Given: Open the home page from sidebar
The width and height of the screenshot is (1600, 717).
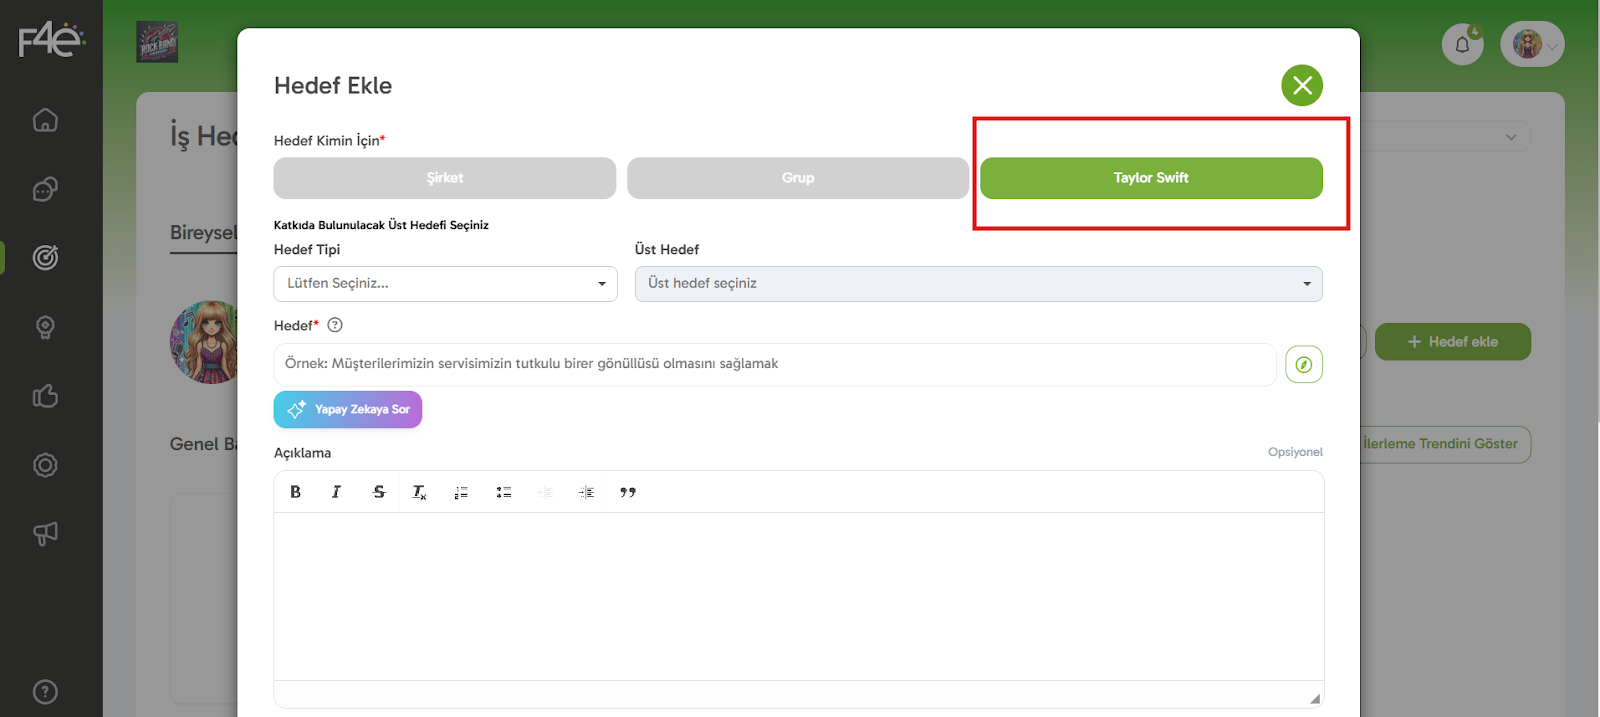Looking at the screenshot, I should point(45,120).
